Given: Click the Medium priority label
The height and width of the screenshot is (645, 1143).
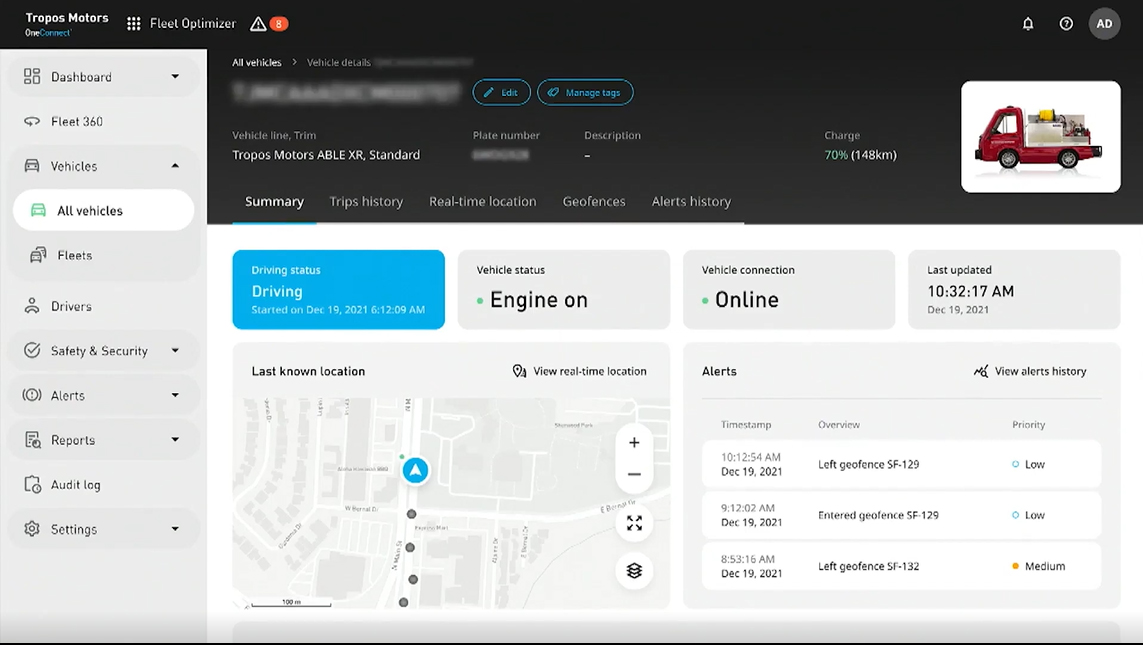Looking at the screenshot, I should pos(1045,566).
